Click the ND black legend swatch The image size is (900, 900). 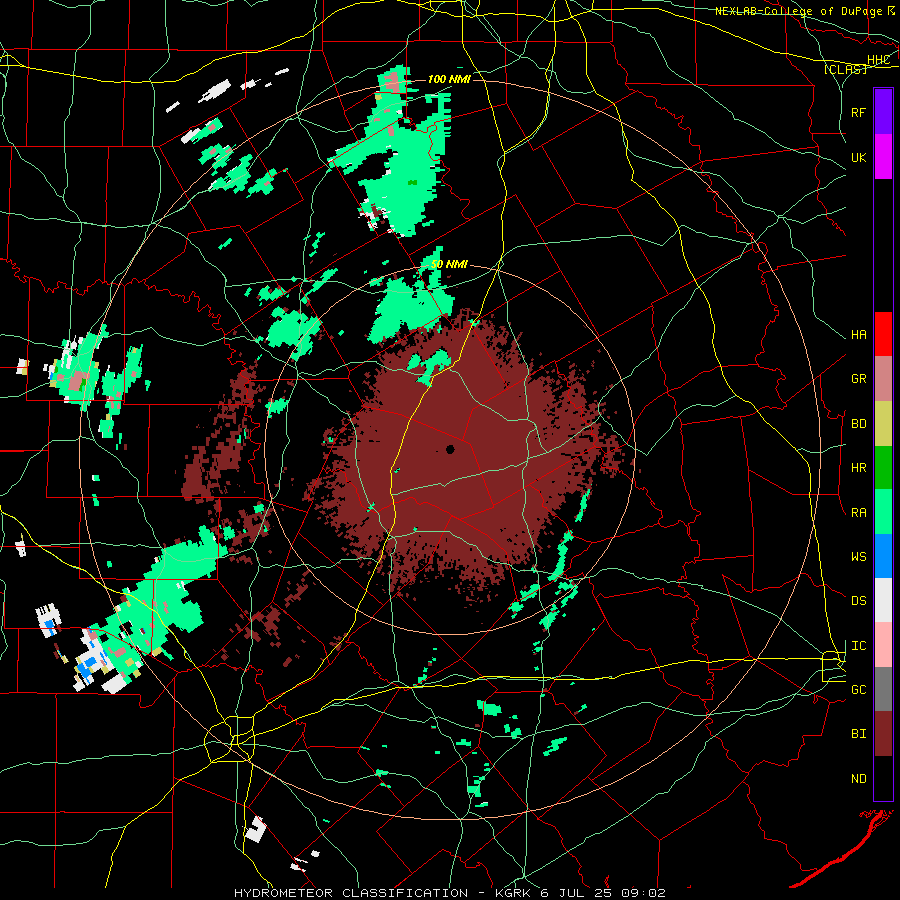883,778
